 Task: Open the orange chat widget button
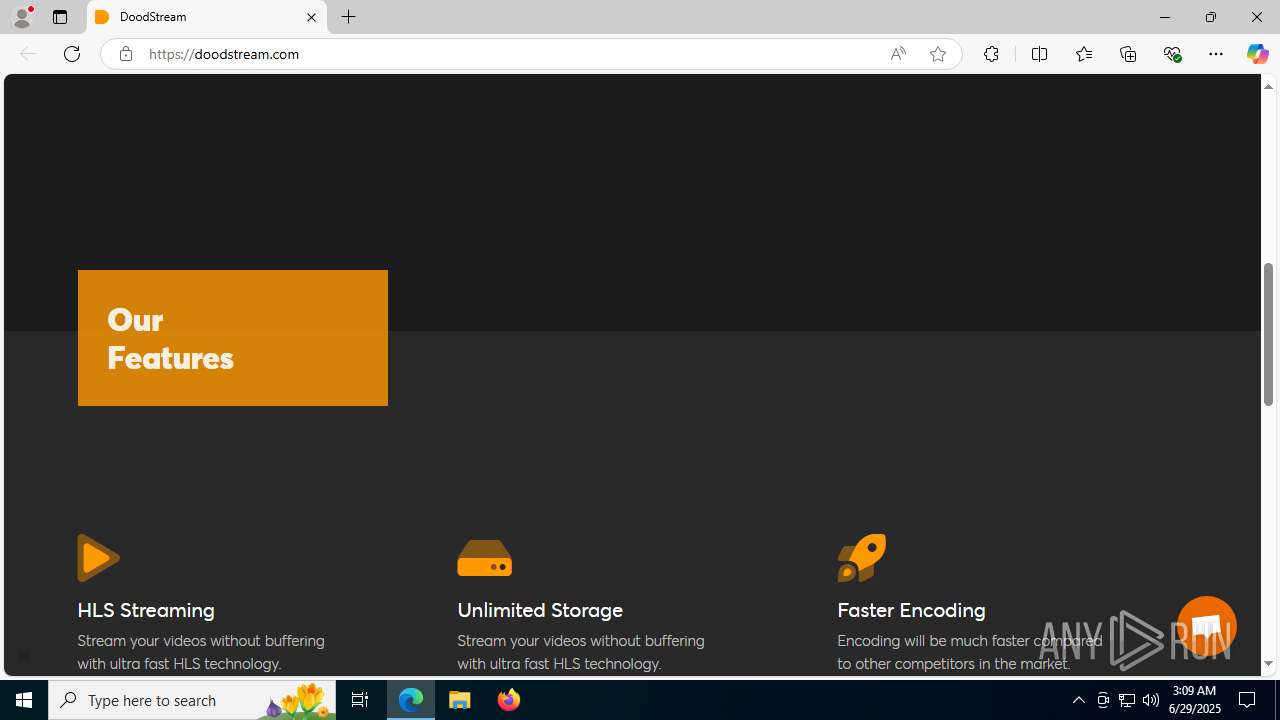1206,626
